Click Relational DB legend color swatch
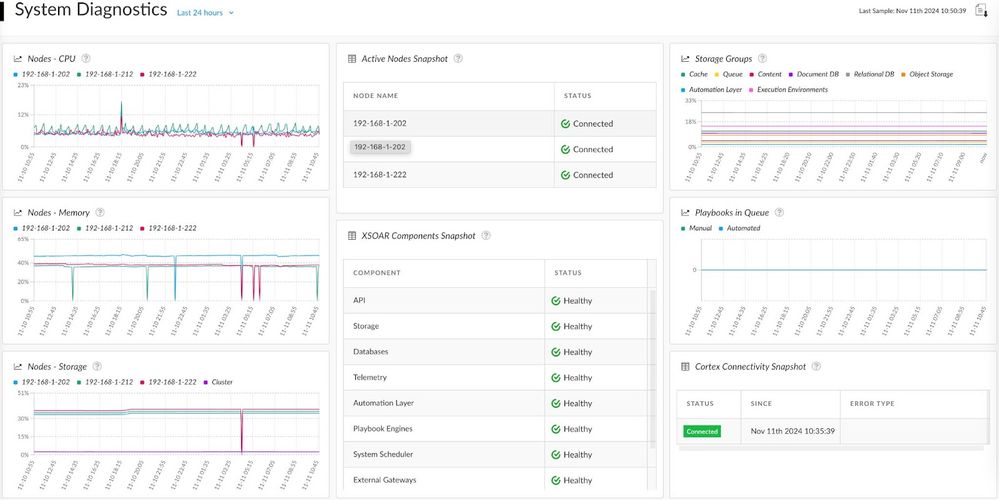This screenshot has width=999, height=500. pos(848,75)
